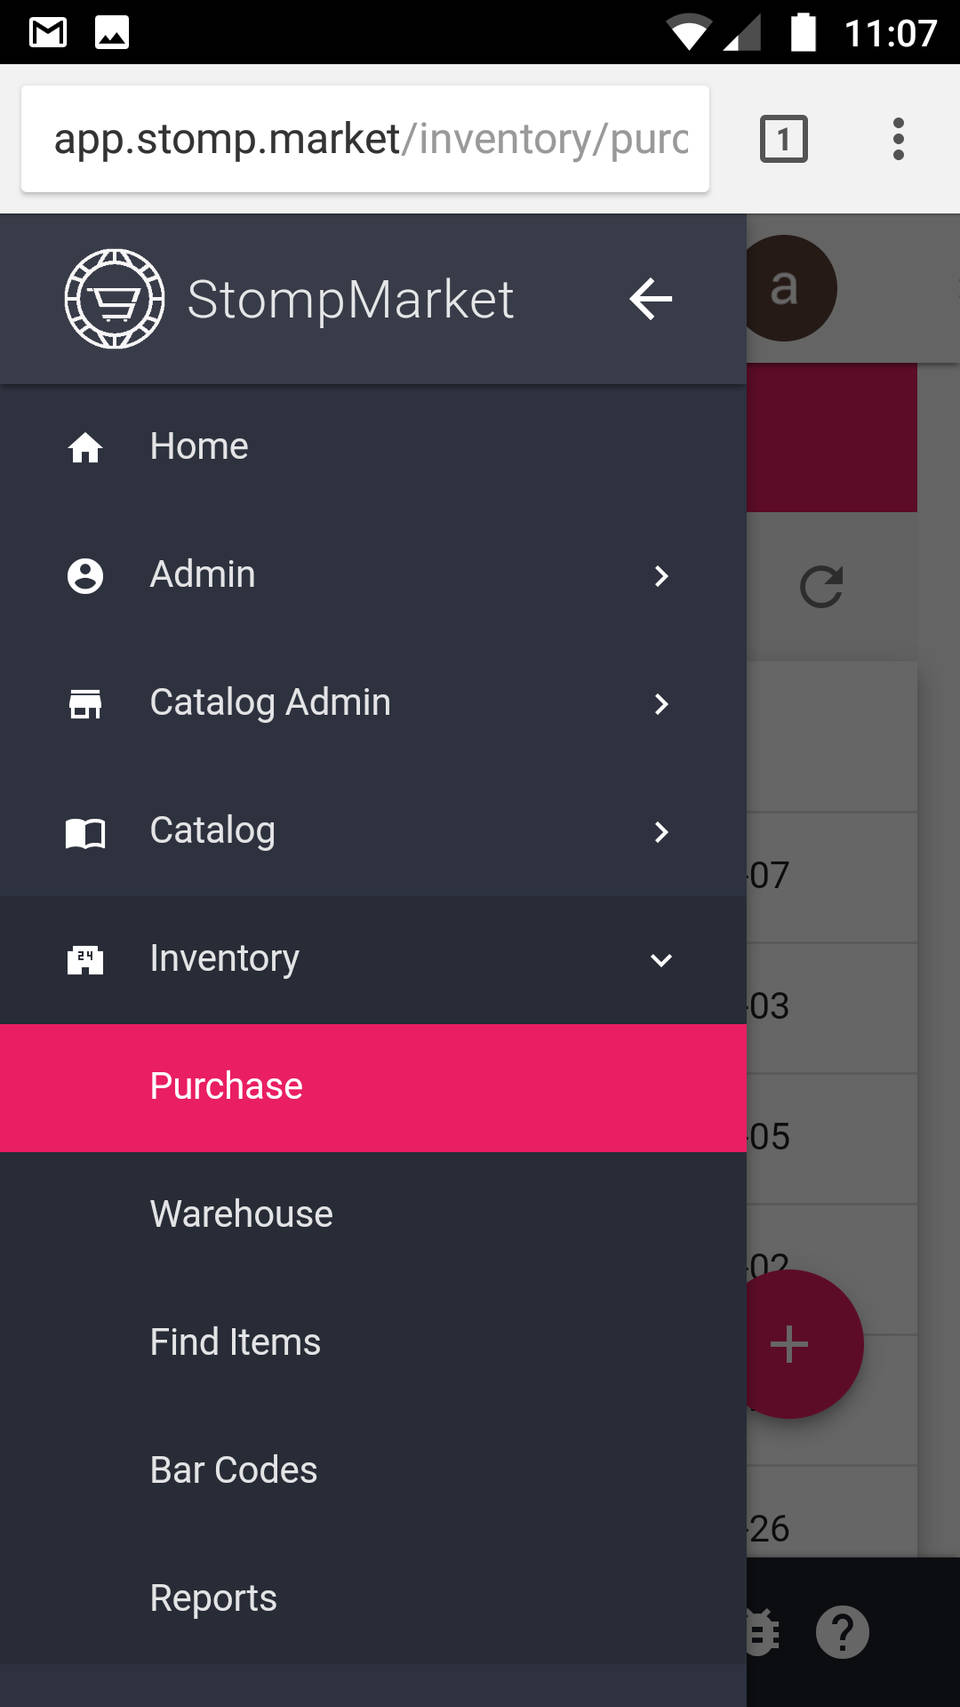Click the Catalog Admin storefront icon

click(x=85, y=704)
